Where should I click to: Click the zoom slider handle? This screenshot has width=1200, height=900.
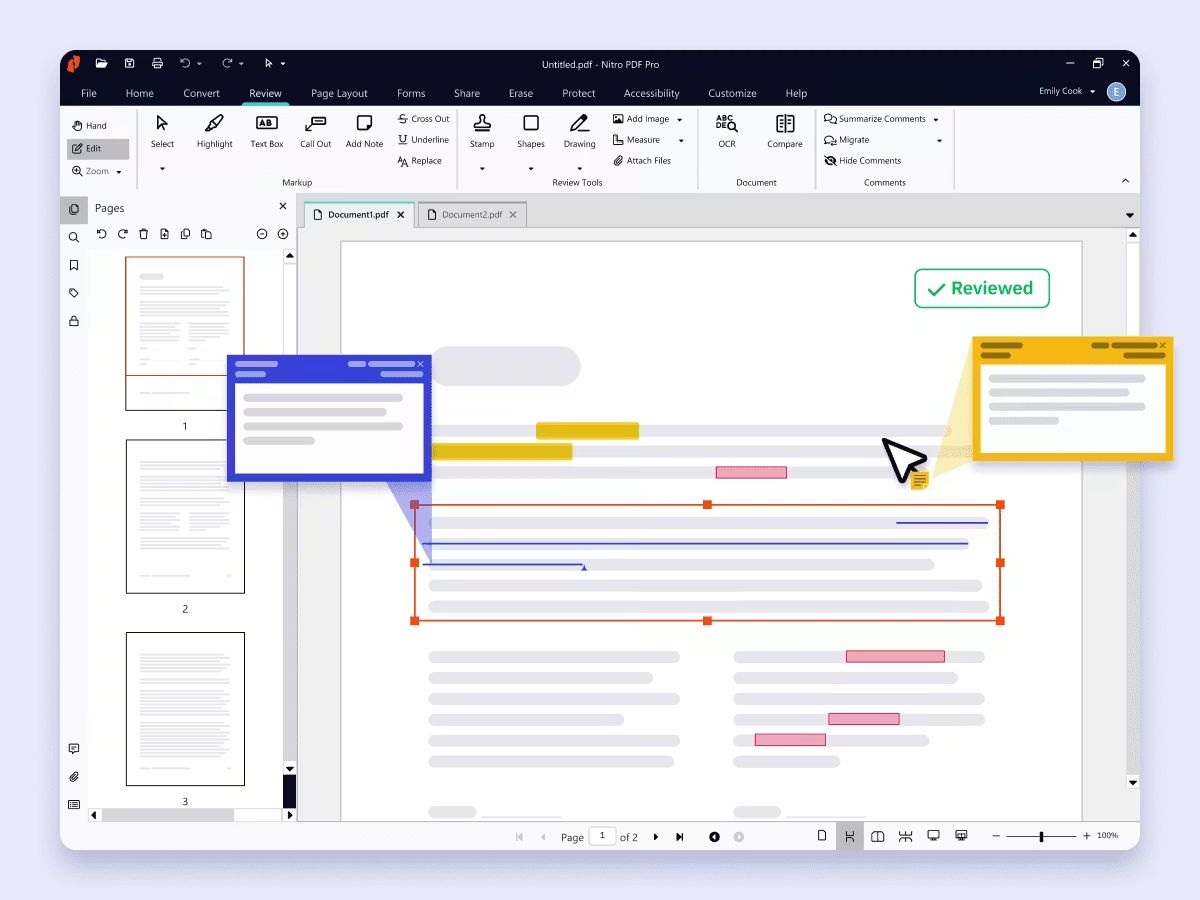[1041, 836]
